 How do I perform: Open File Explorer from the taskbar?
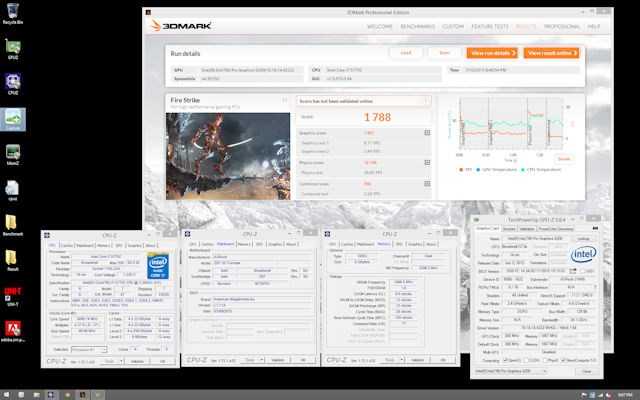pos(36,395)
